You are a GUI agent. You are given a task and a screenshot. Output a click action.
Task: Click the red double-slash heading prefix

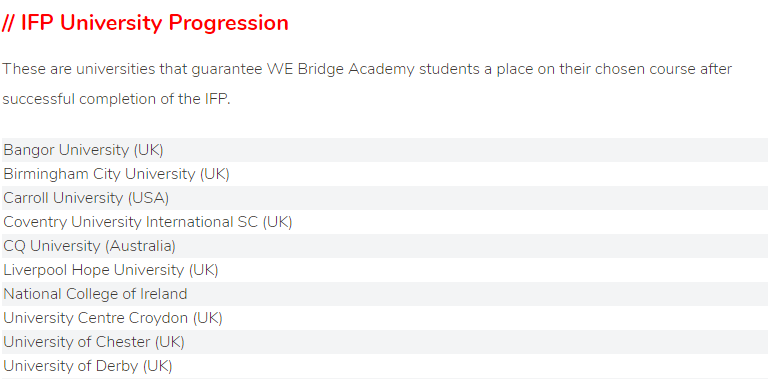(8, 23)
